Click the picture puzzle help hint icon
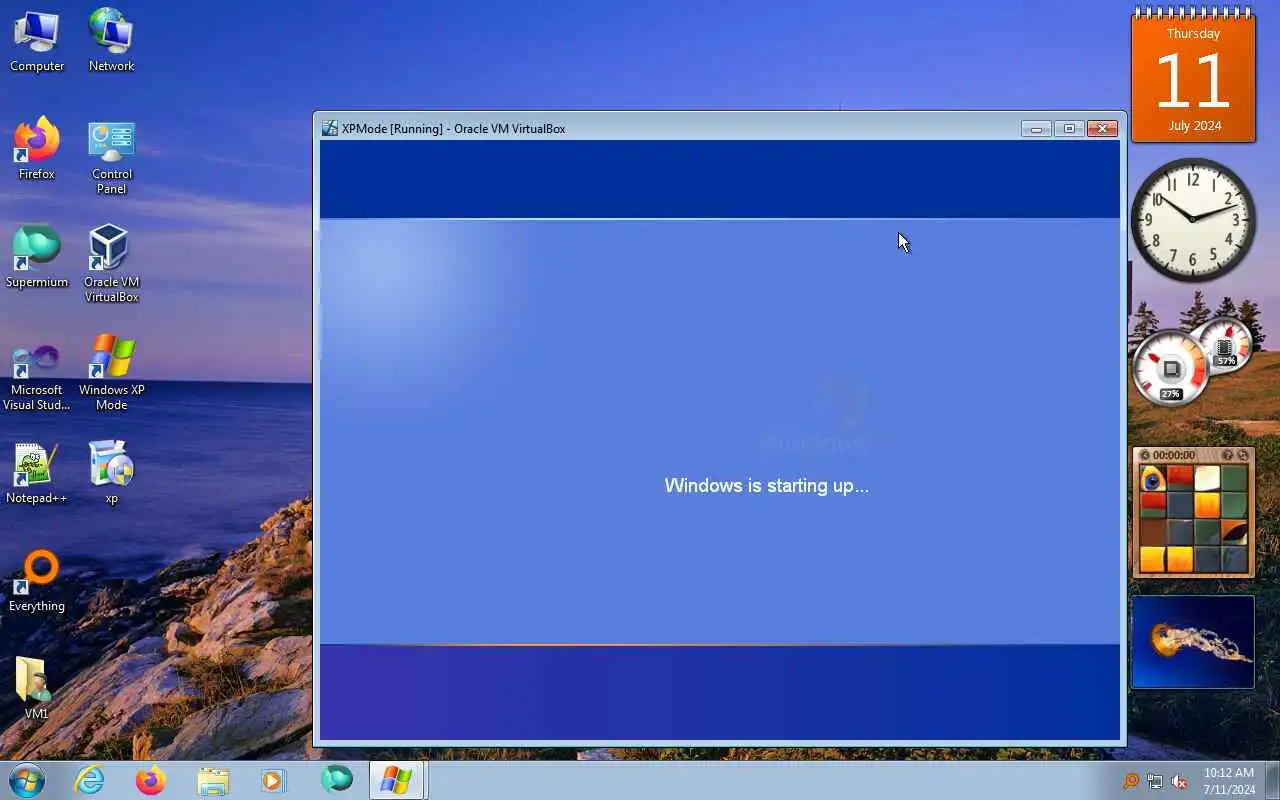 point(1228,455)
